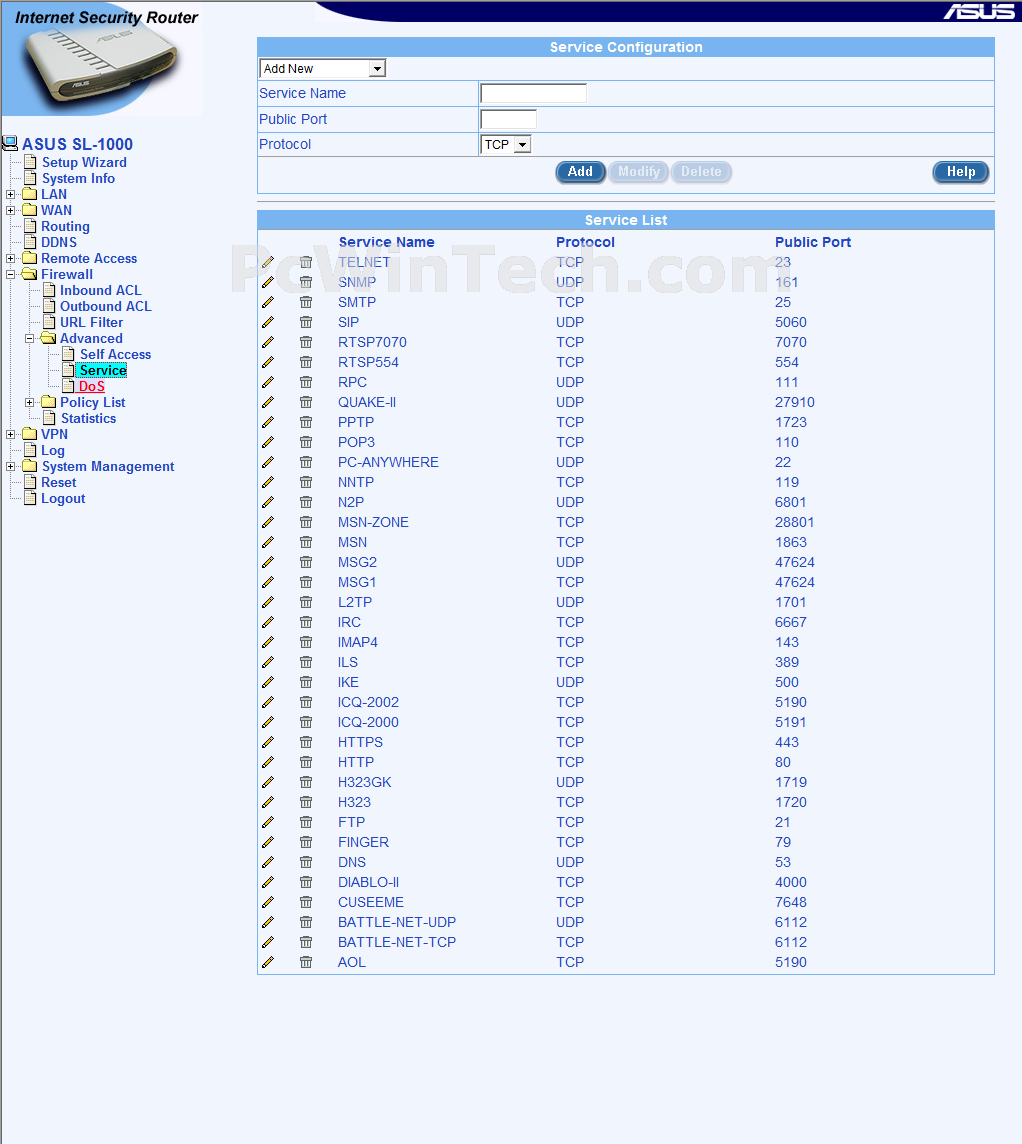Click pencil icon next to IRC

click(268, 622)
